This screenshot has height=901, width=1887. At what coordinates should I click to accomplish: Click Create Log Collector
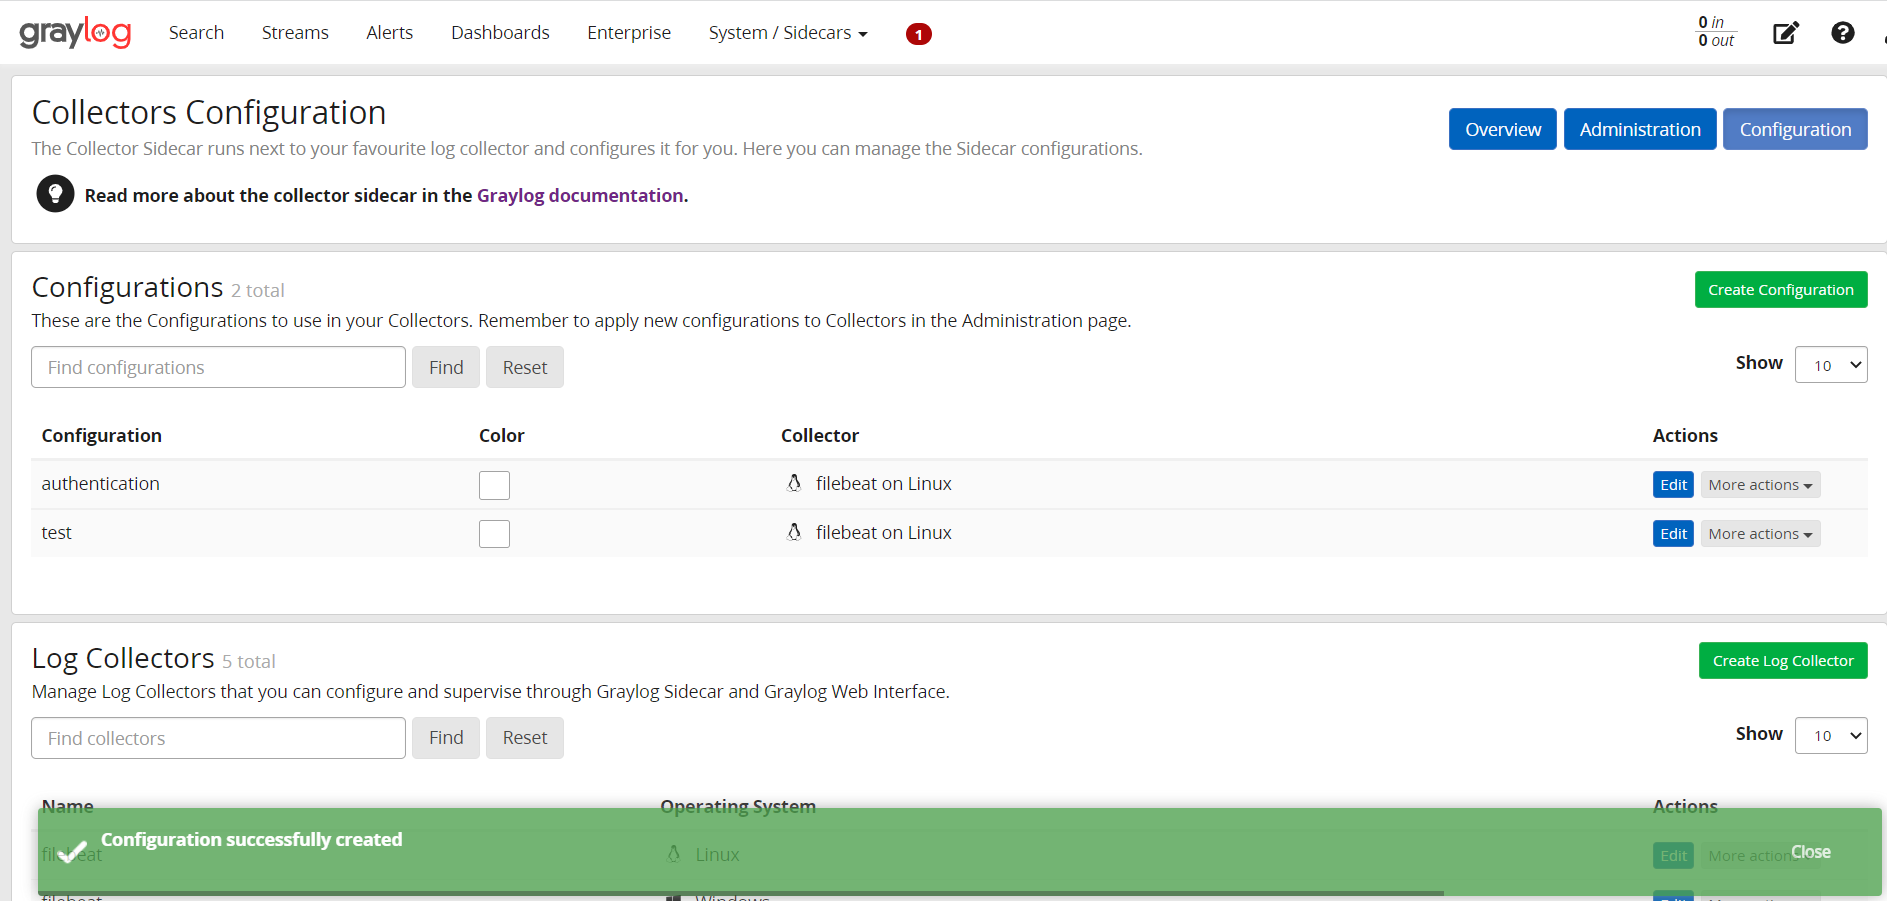(x=1783, y=661)
